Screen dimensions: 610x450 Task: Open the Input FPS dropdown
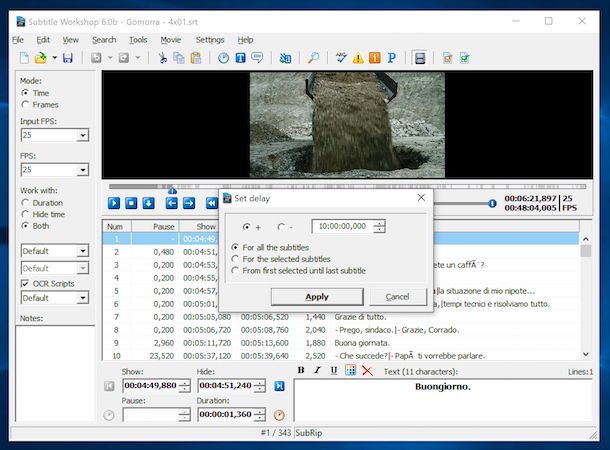(82, 135)
